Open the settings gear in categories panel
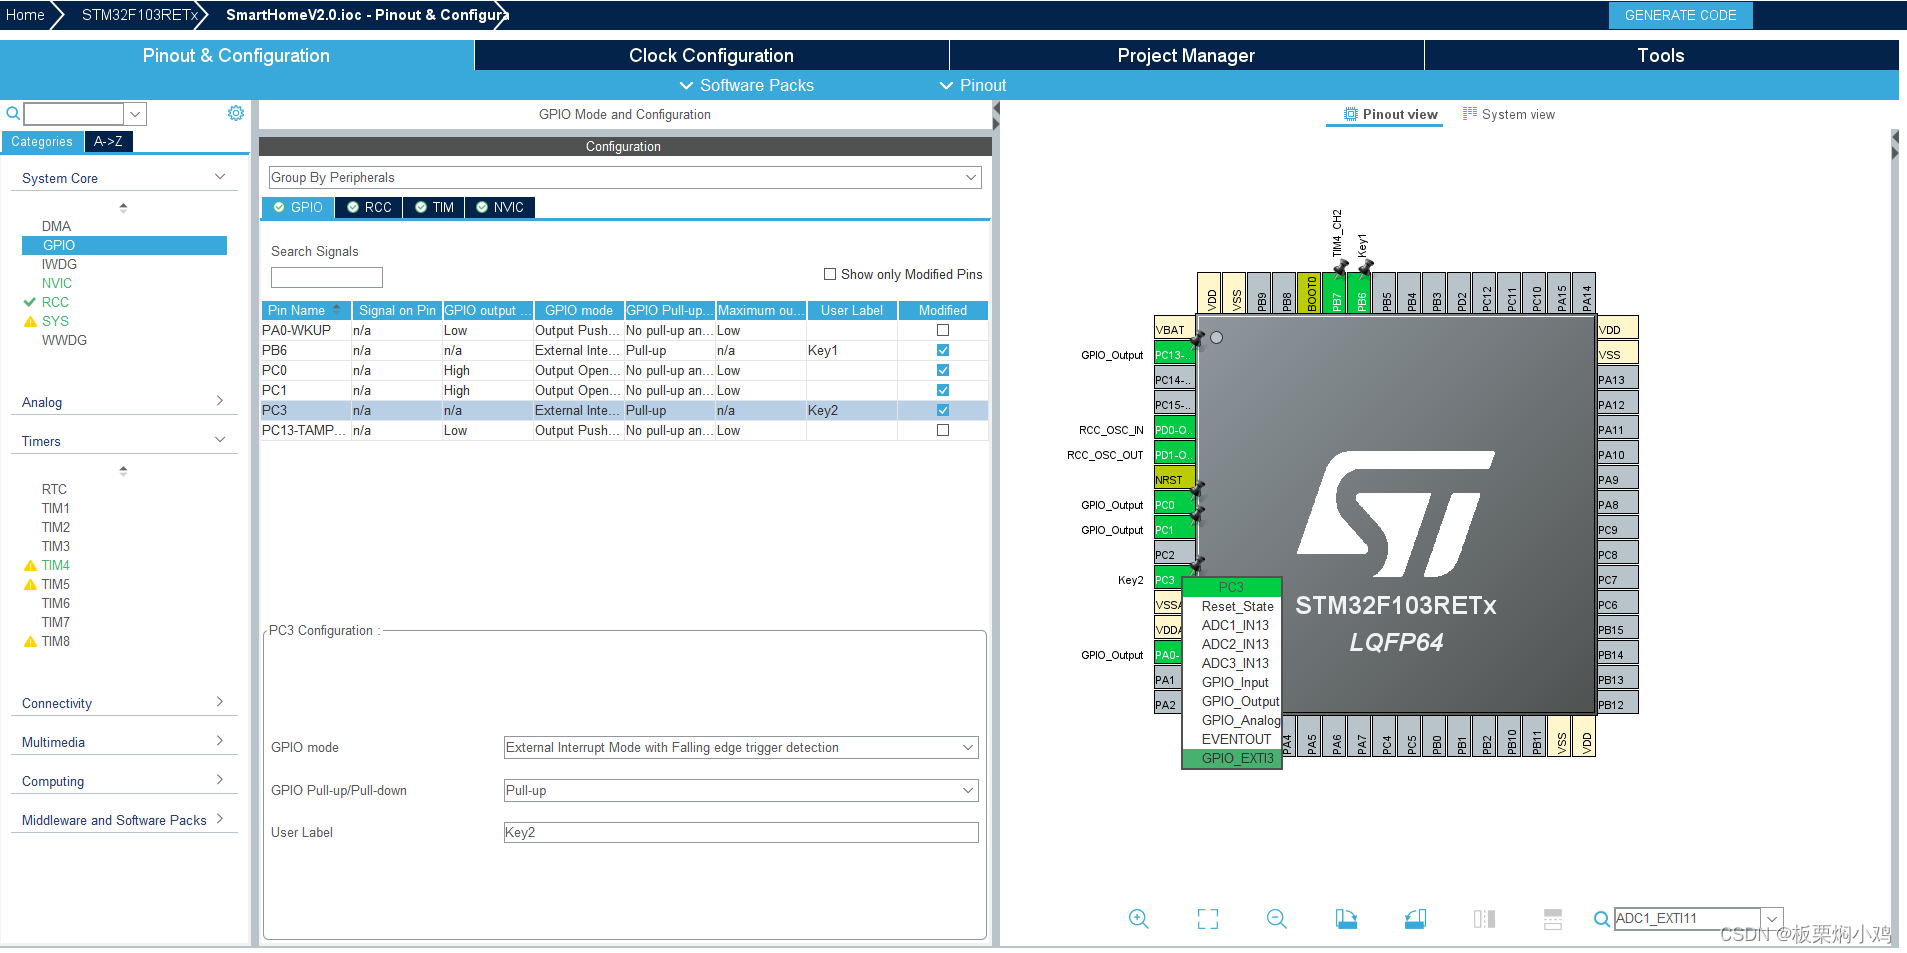This screenshot has height=953, width=1907. [x=236, y=113]
